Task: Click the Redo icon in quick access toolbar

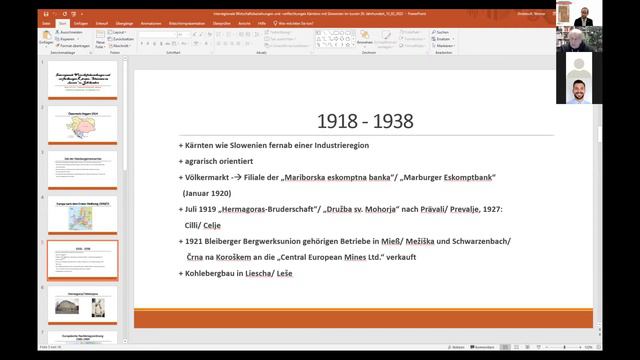Action: point(64,14)
